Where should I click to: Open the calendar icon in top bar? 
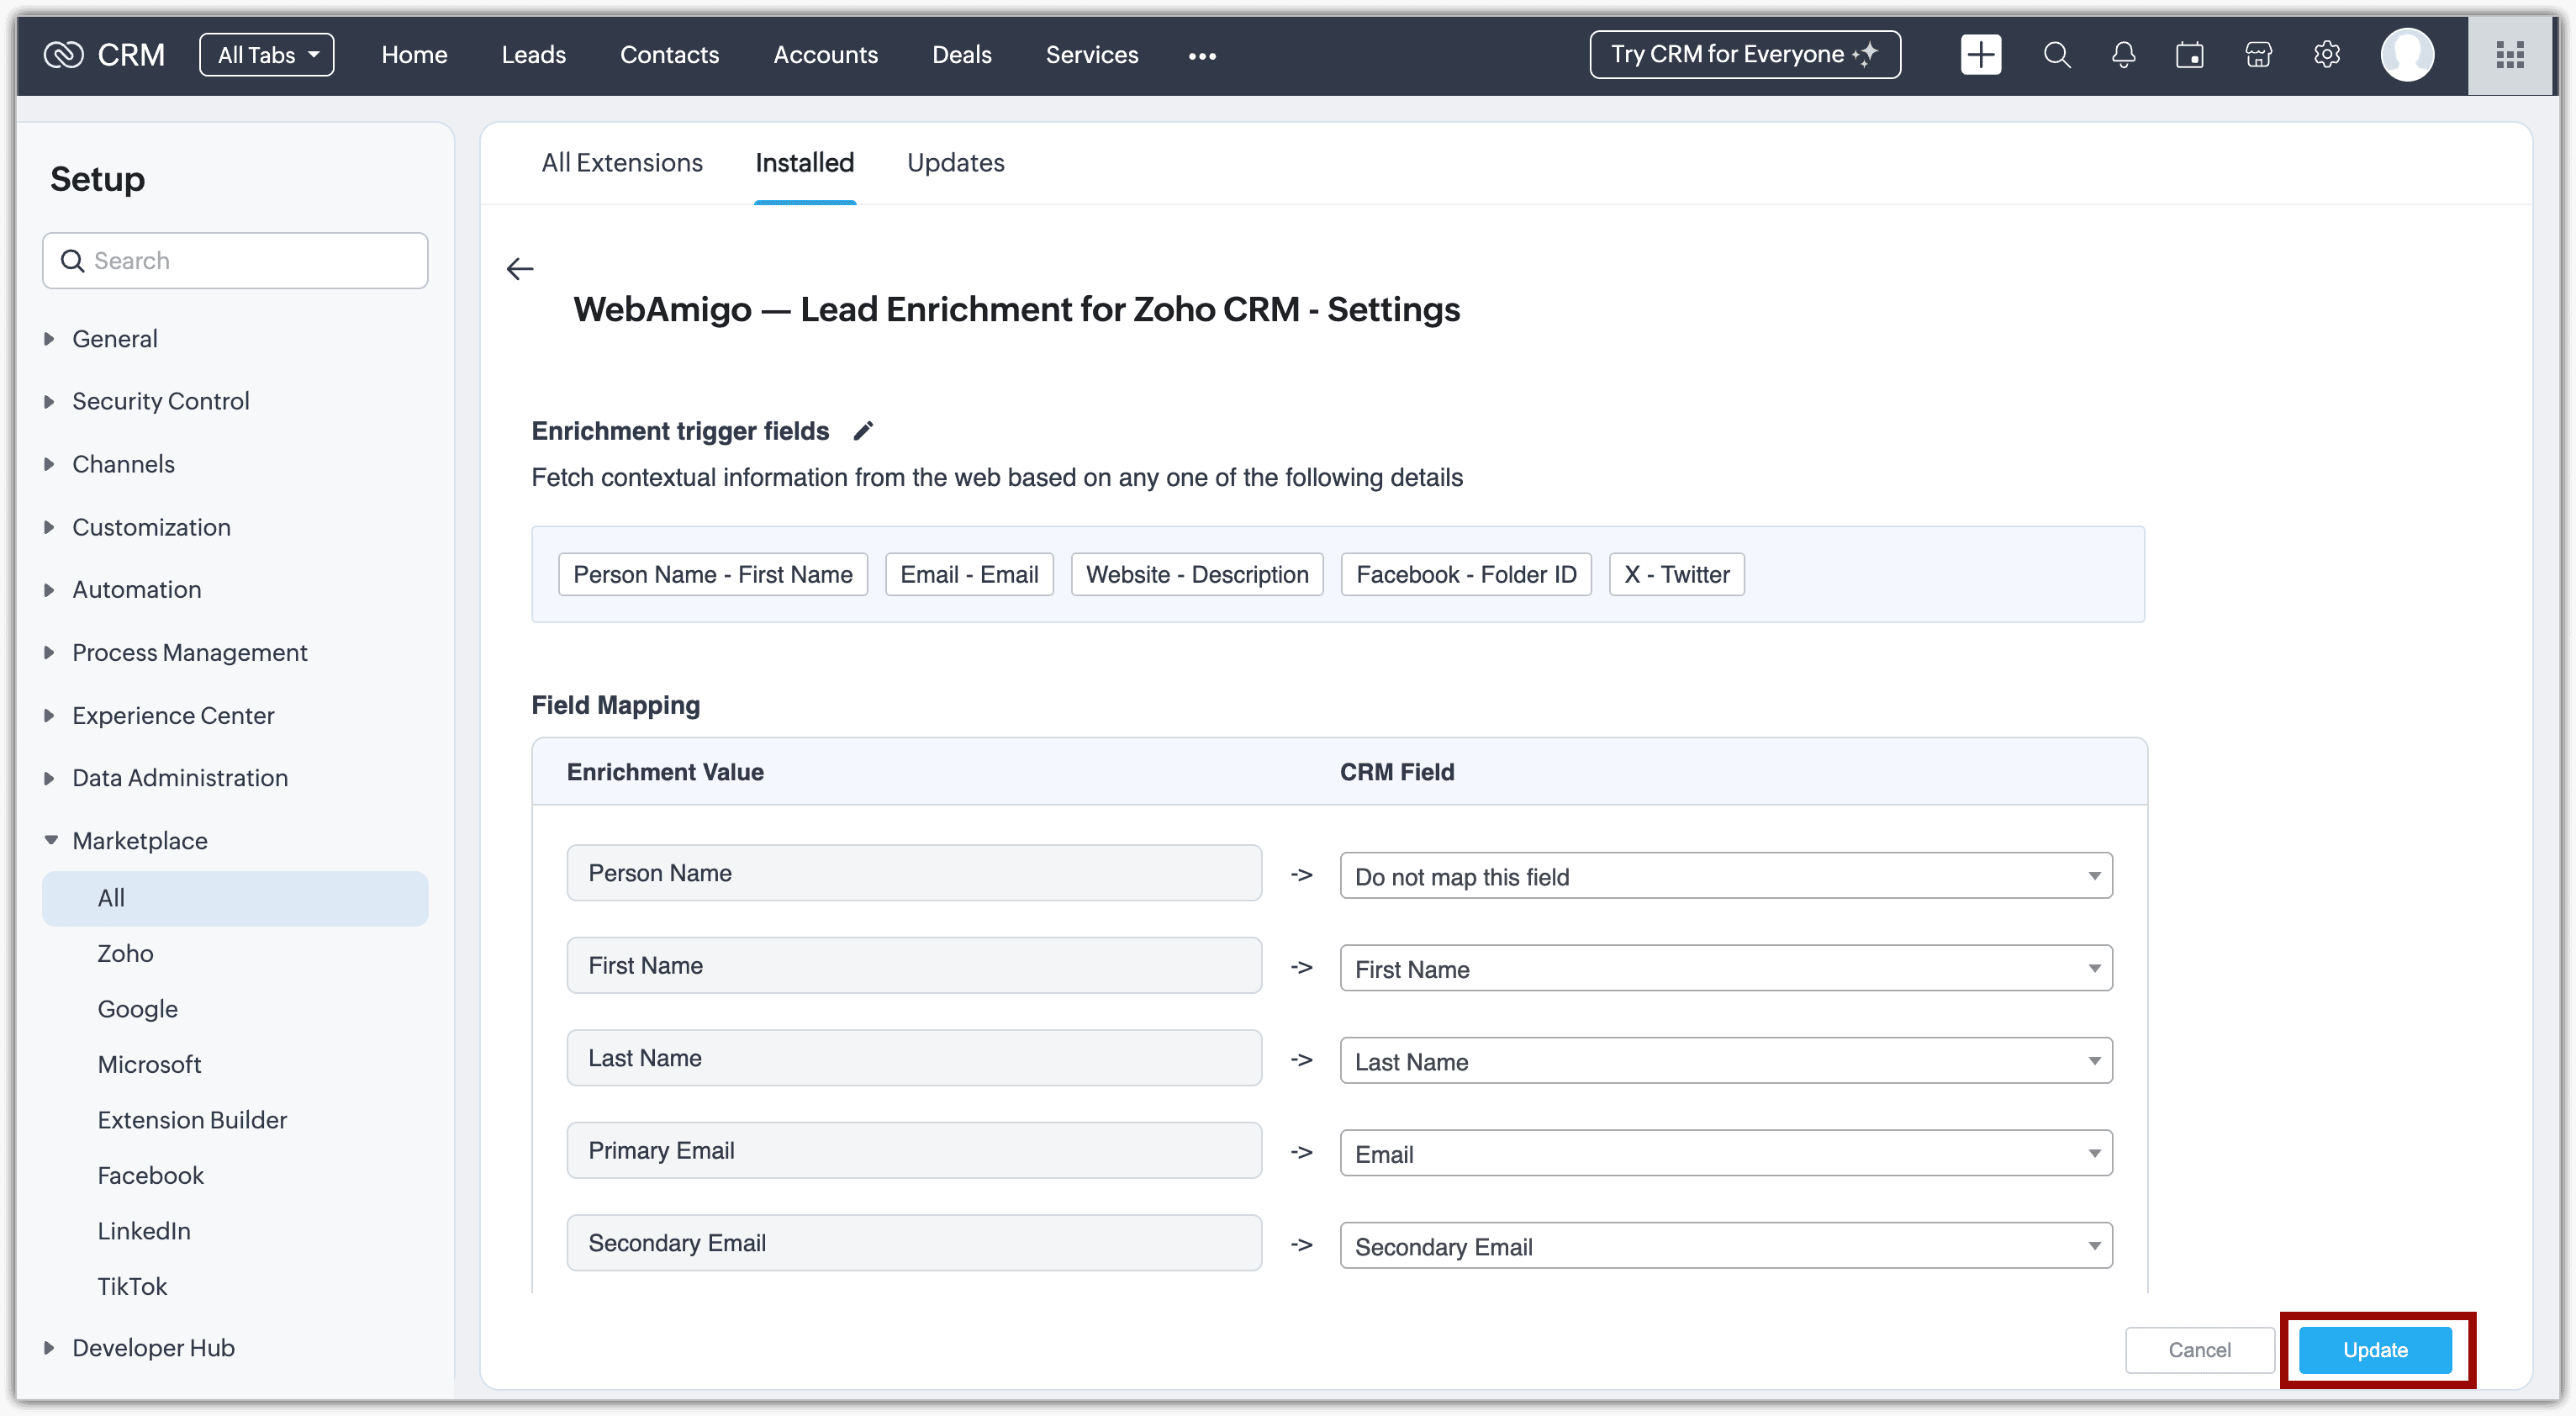click(x=2190, y=55)
